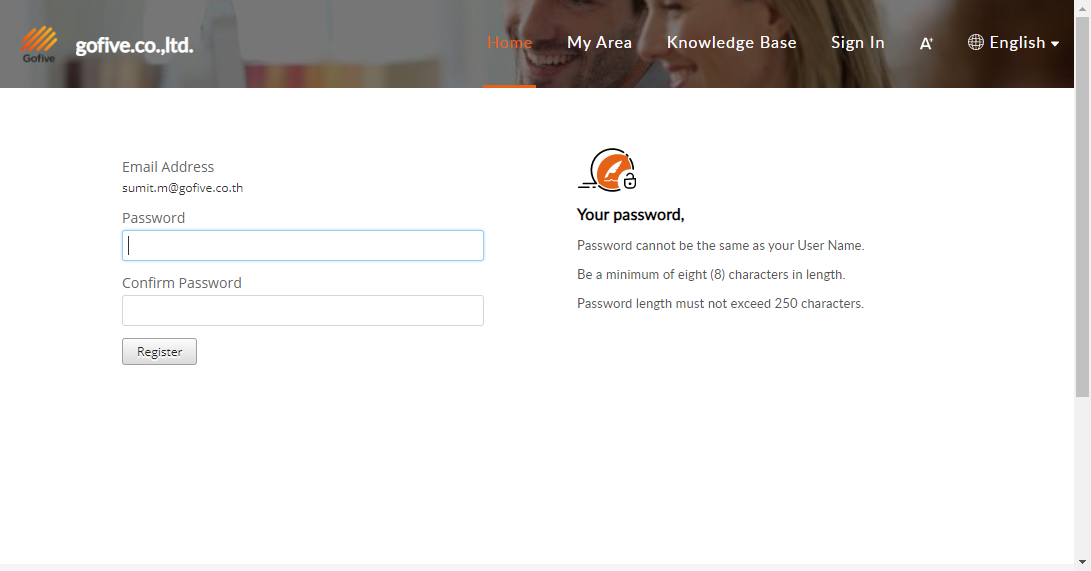Click the vertical scrollbar thumb
Screen dimensions: 1091x571
[1082, 200]
